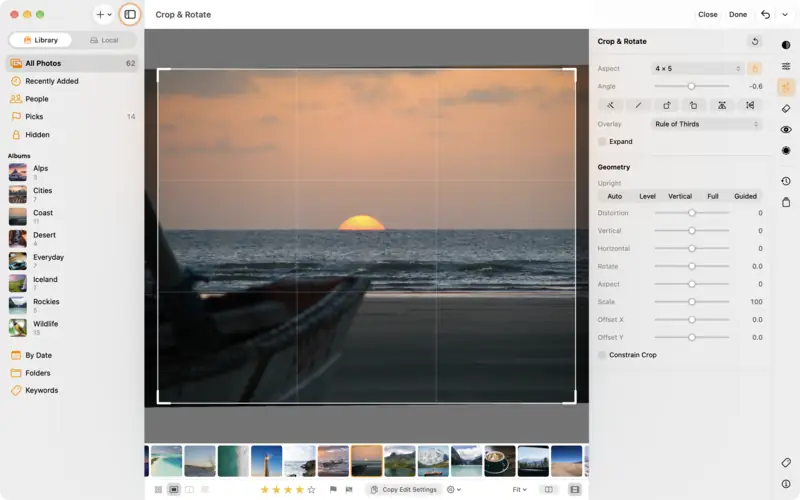Image resolution: width=800 pixels, height=500 pixels.
Task: Select the coffee cup thumbnail in filmstrip
Action: tap(499, 461)
